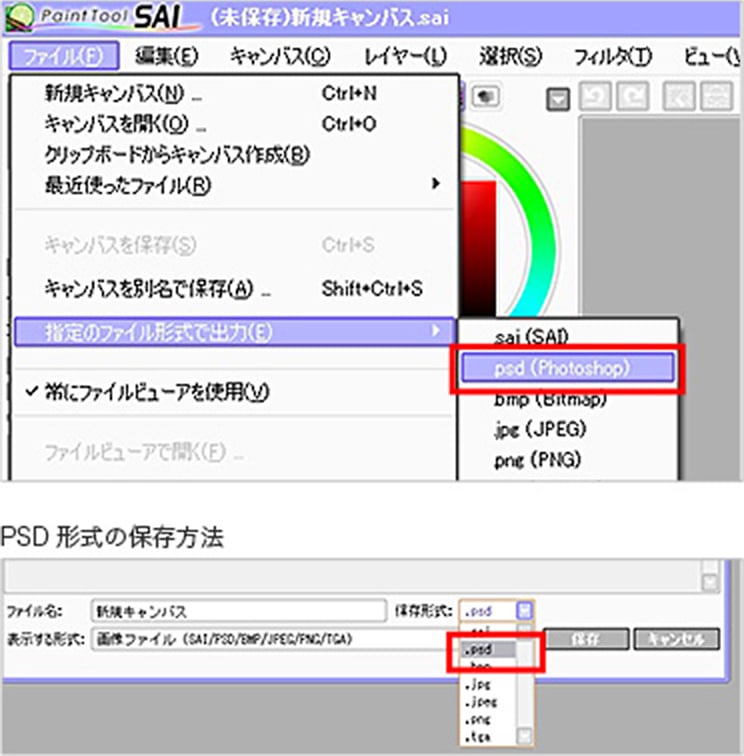The image size is (744, 756).
Task: Expand 指定のファイル形式で出力(E) submenu
Action: [x=234, y=332]
